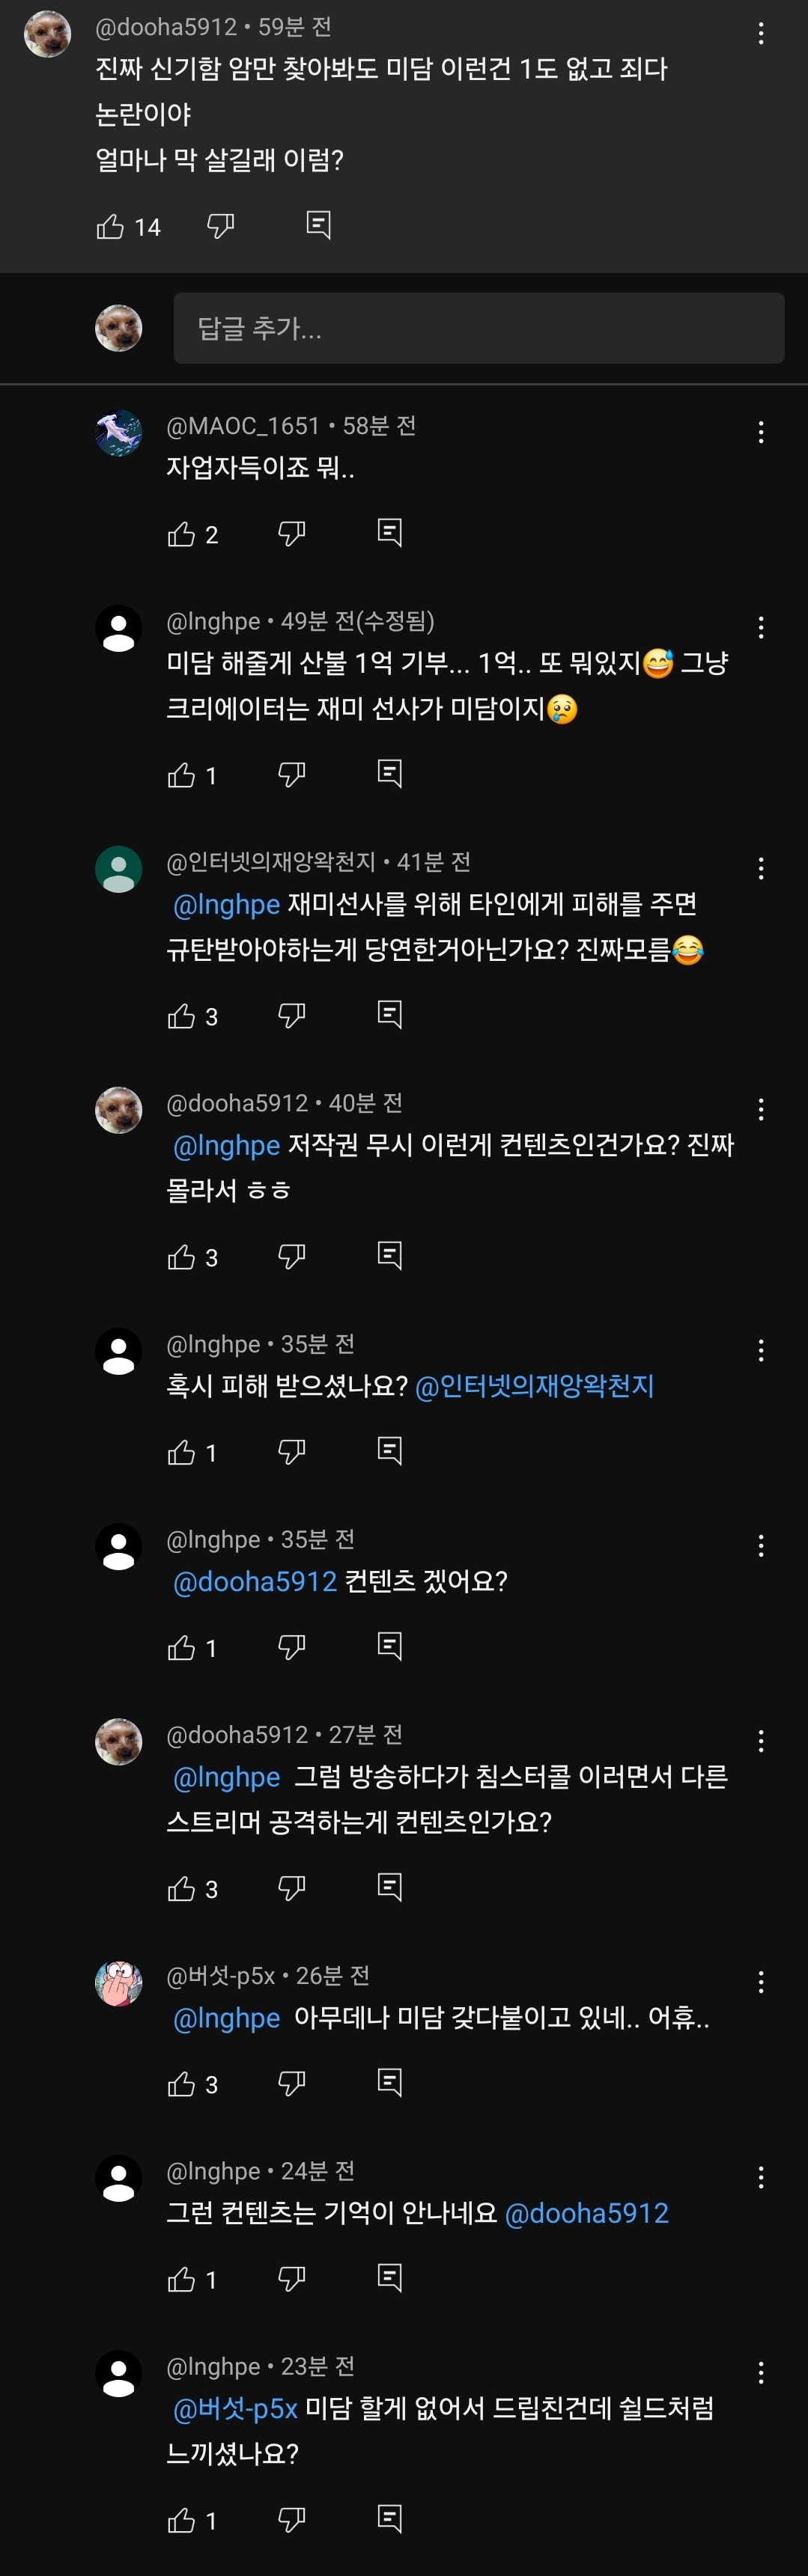Viewport: 808px width, 2576px height.
Task: Tap the @버섯-p5x mention in the last reply
Action: pyautogui.click(x=235, y=2408)
